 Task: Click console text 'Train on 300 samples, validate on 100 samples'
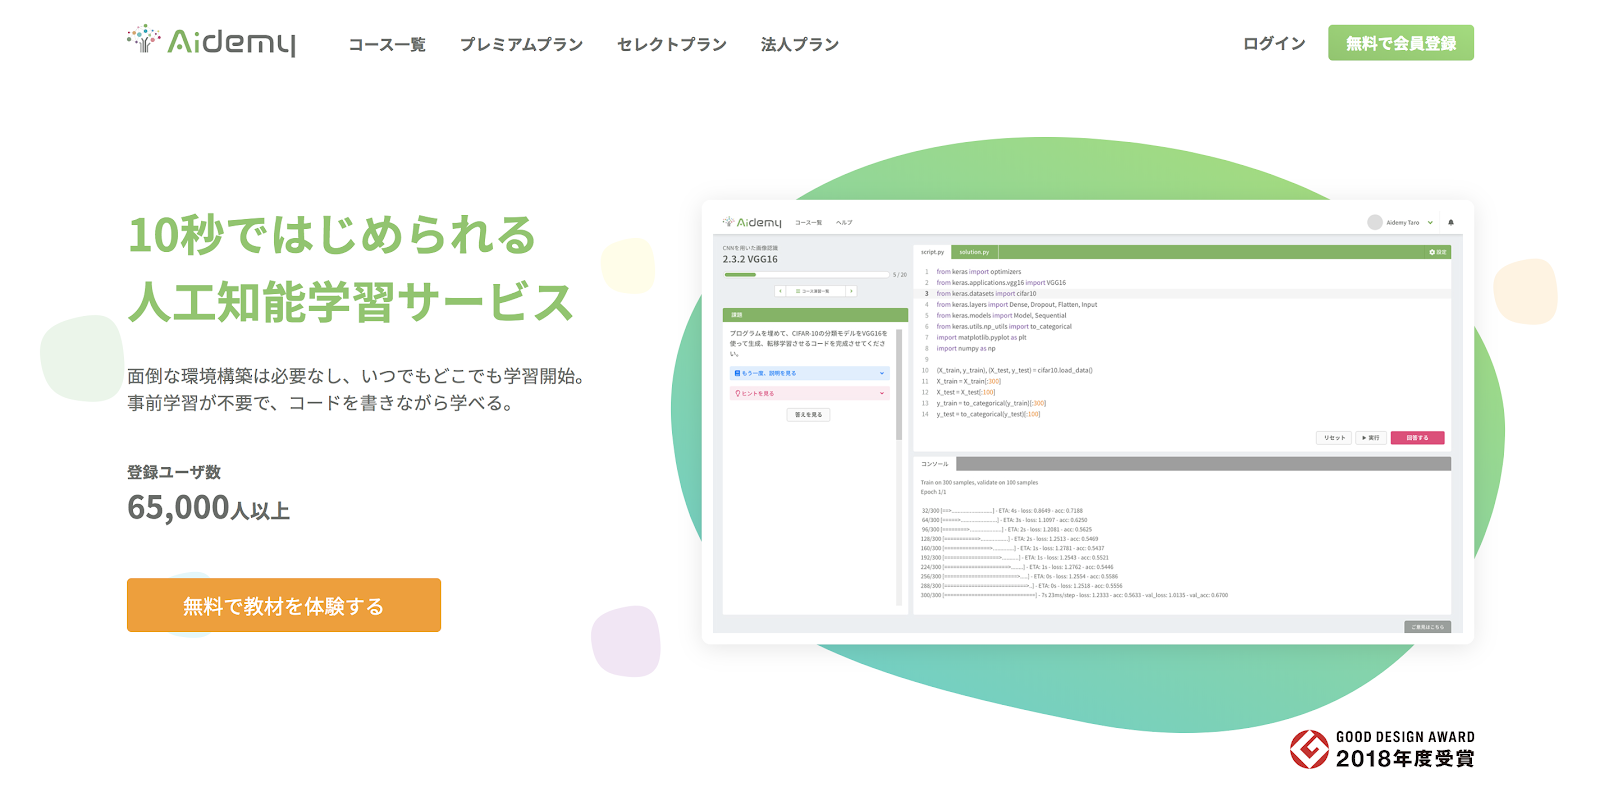[x=979, y=482]
